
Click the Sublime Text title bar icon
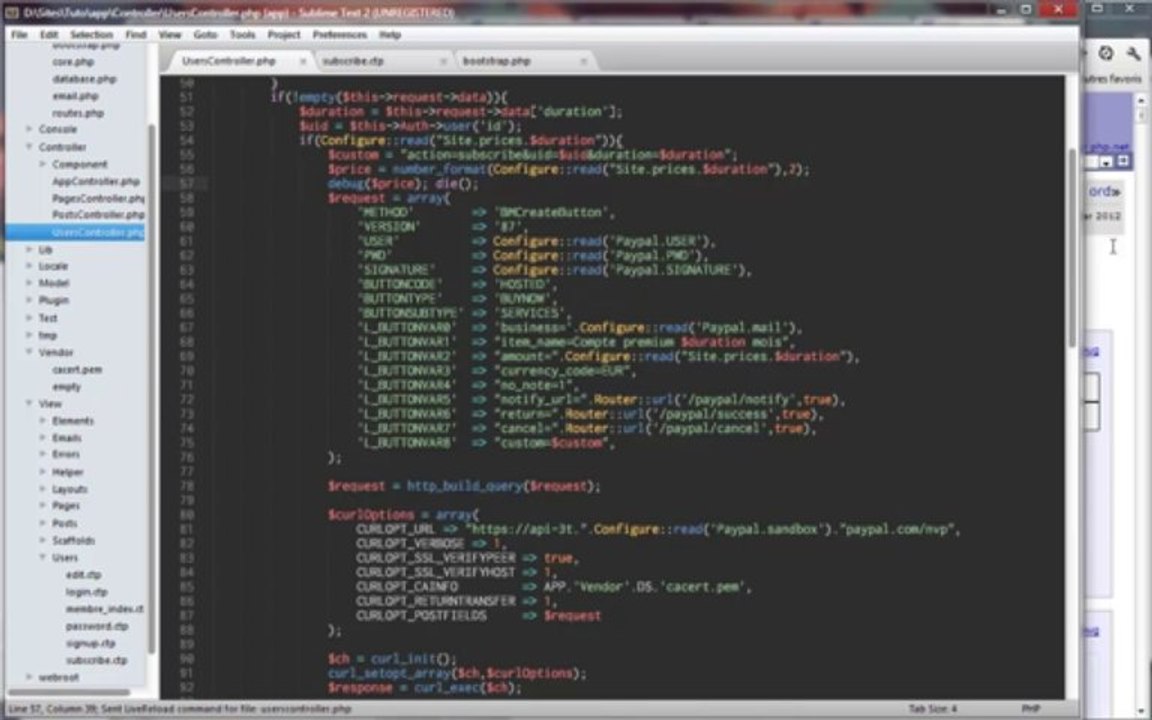click(11, 12)
